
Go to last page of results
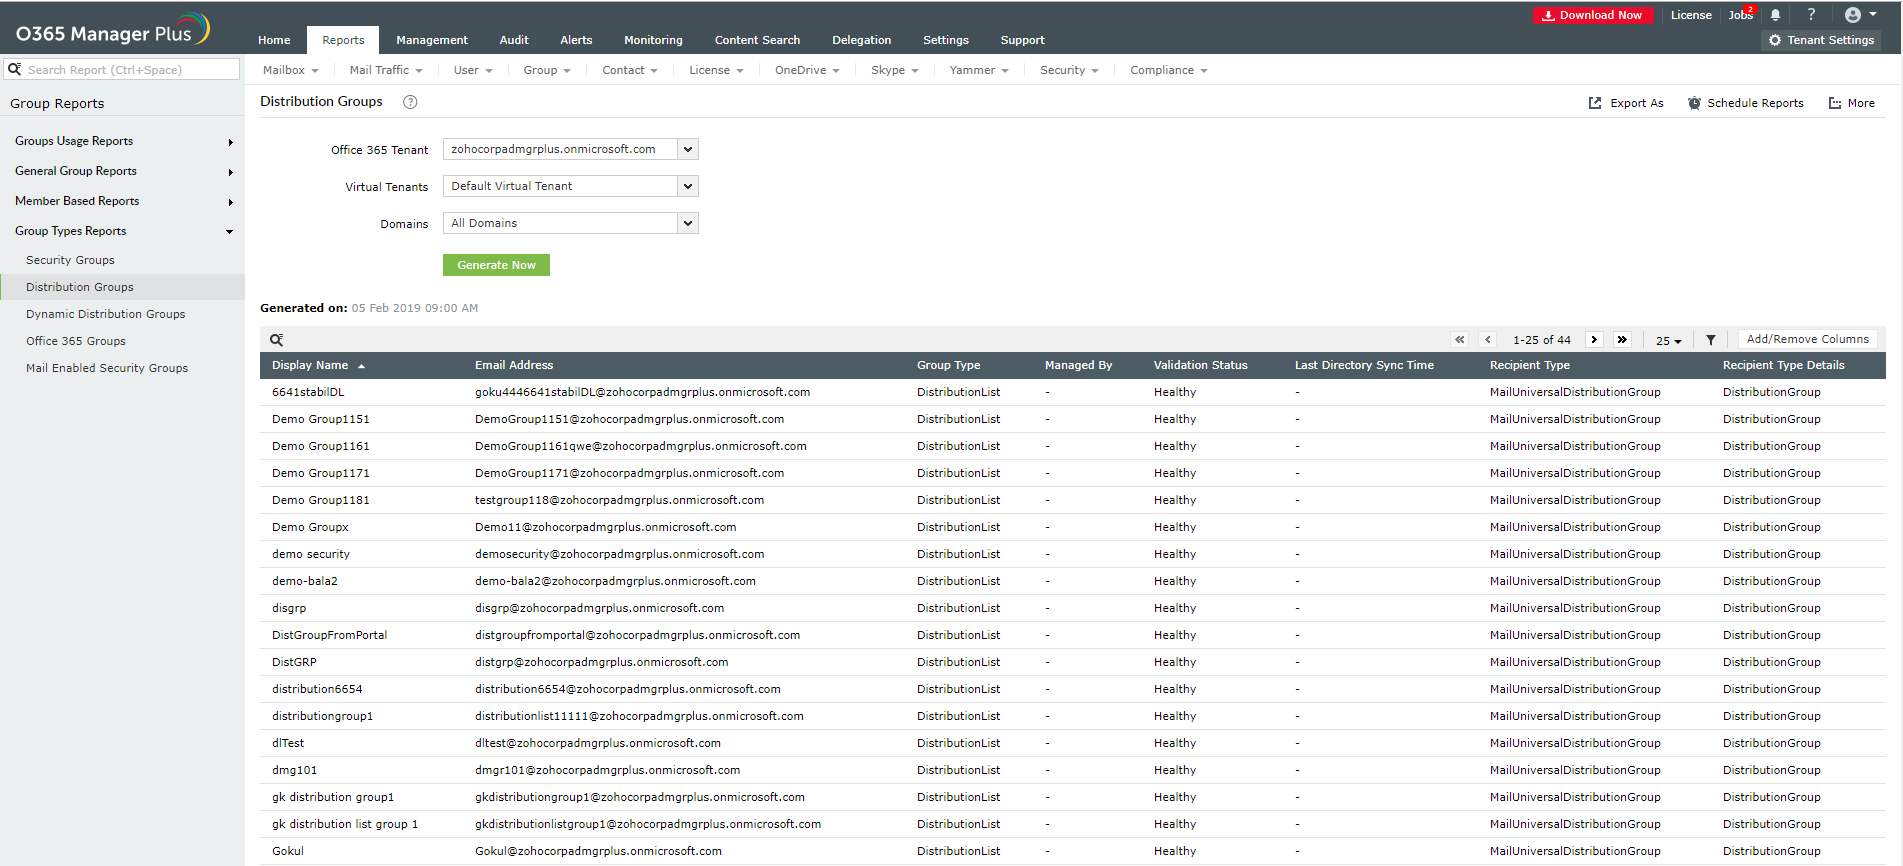1622,340
